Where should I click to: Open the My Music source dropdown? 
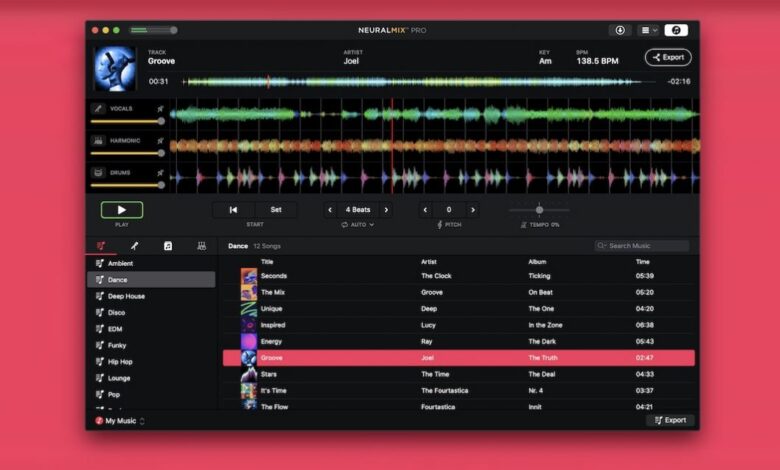point(120,421)
